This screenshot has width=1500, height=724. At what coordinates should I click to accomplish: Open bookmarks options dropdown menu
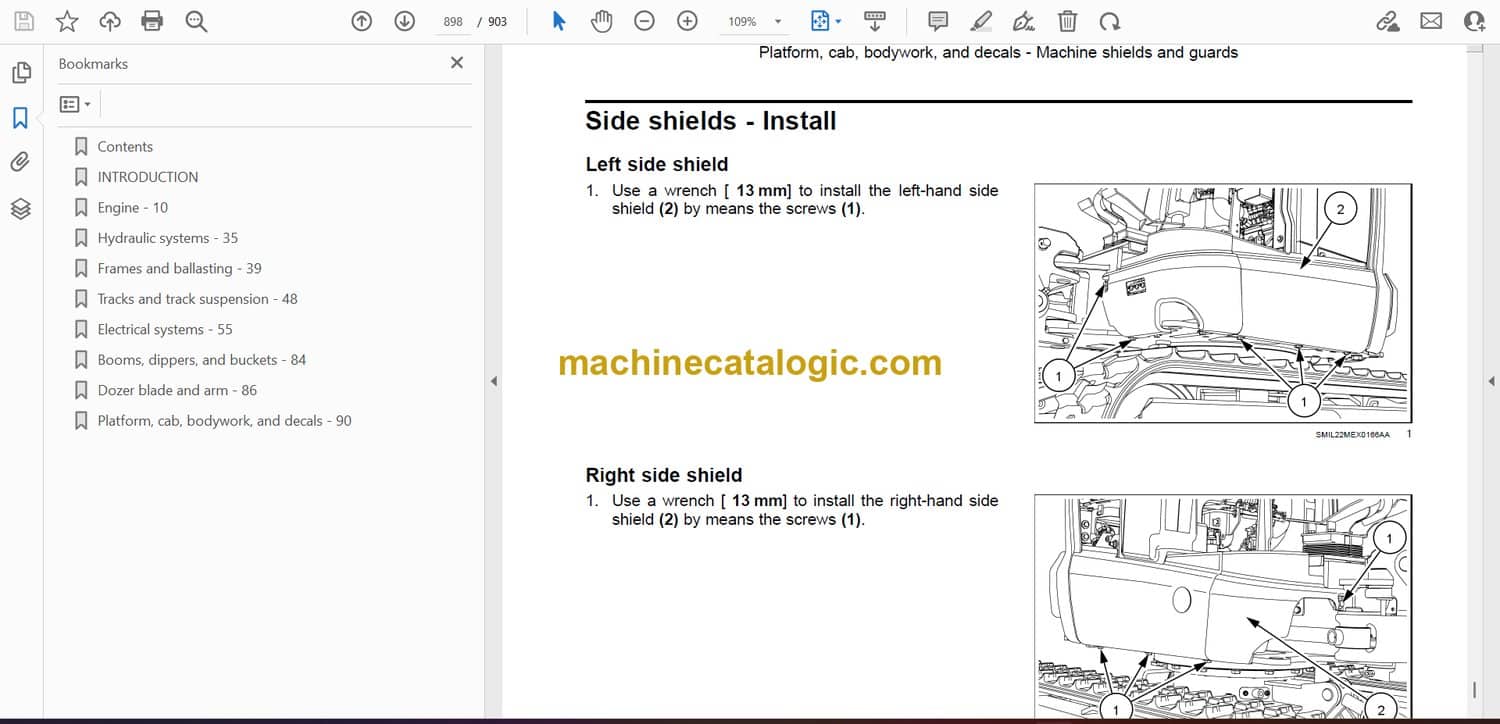point(75,104)
